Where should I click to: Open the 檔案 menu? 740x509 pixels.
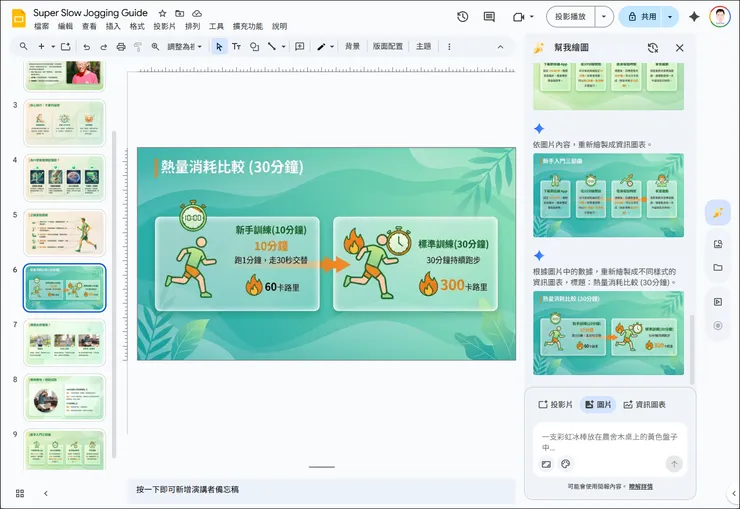[42, 26]
